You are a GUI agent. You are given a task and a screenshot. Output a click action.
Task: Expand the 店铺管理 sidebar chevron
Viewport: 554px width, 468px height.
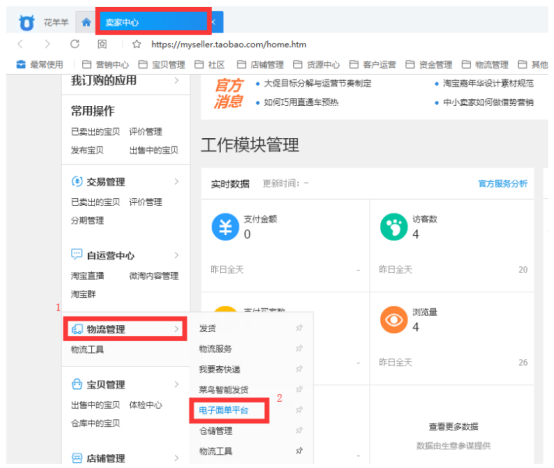pyautogui.click(x=176, y=458)
